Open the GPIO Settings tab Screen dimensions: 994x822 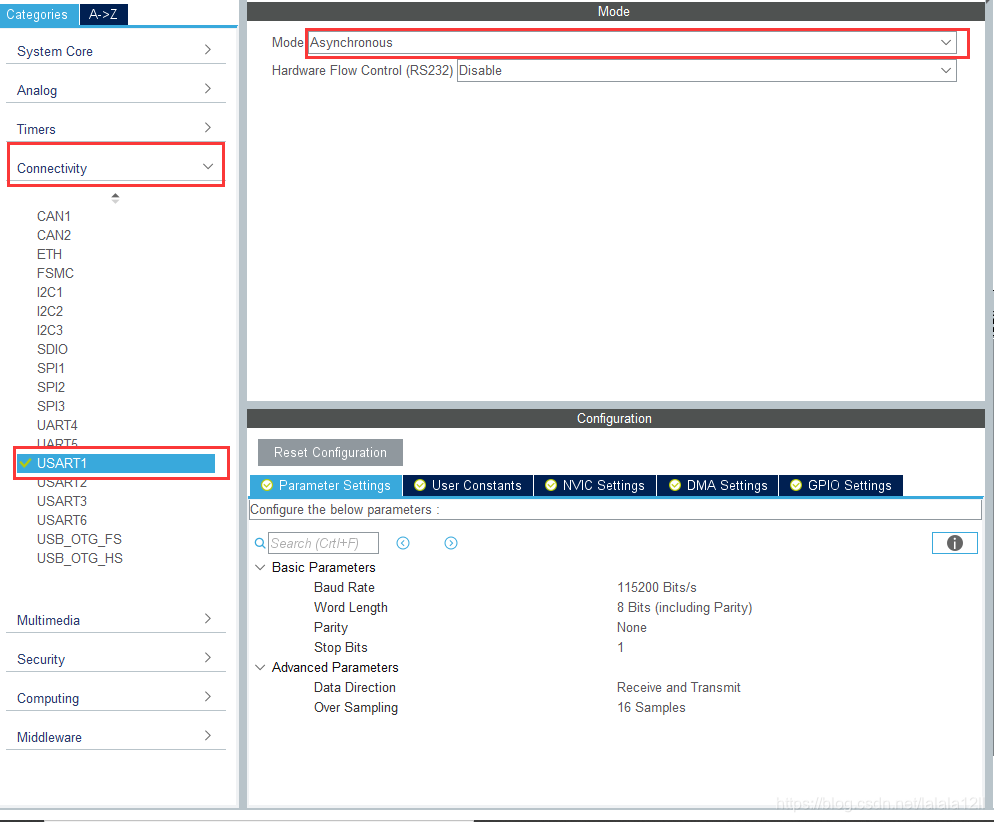coord(841,485)
